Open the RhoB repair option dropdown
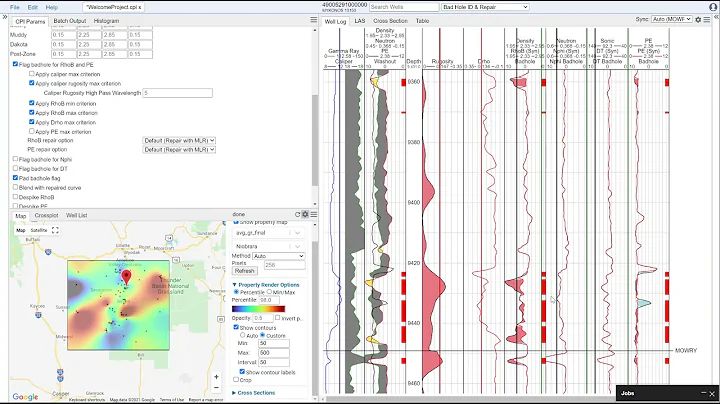This screenshot has height=404, width=720. (179, 140)
